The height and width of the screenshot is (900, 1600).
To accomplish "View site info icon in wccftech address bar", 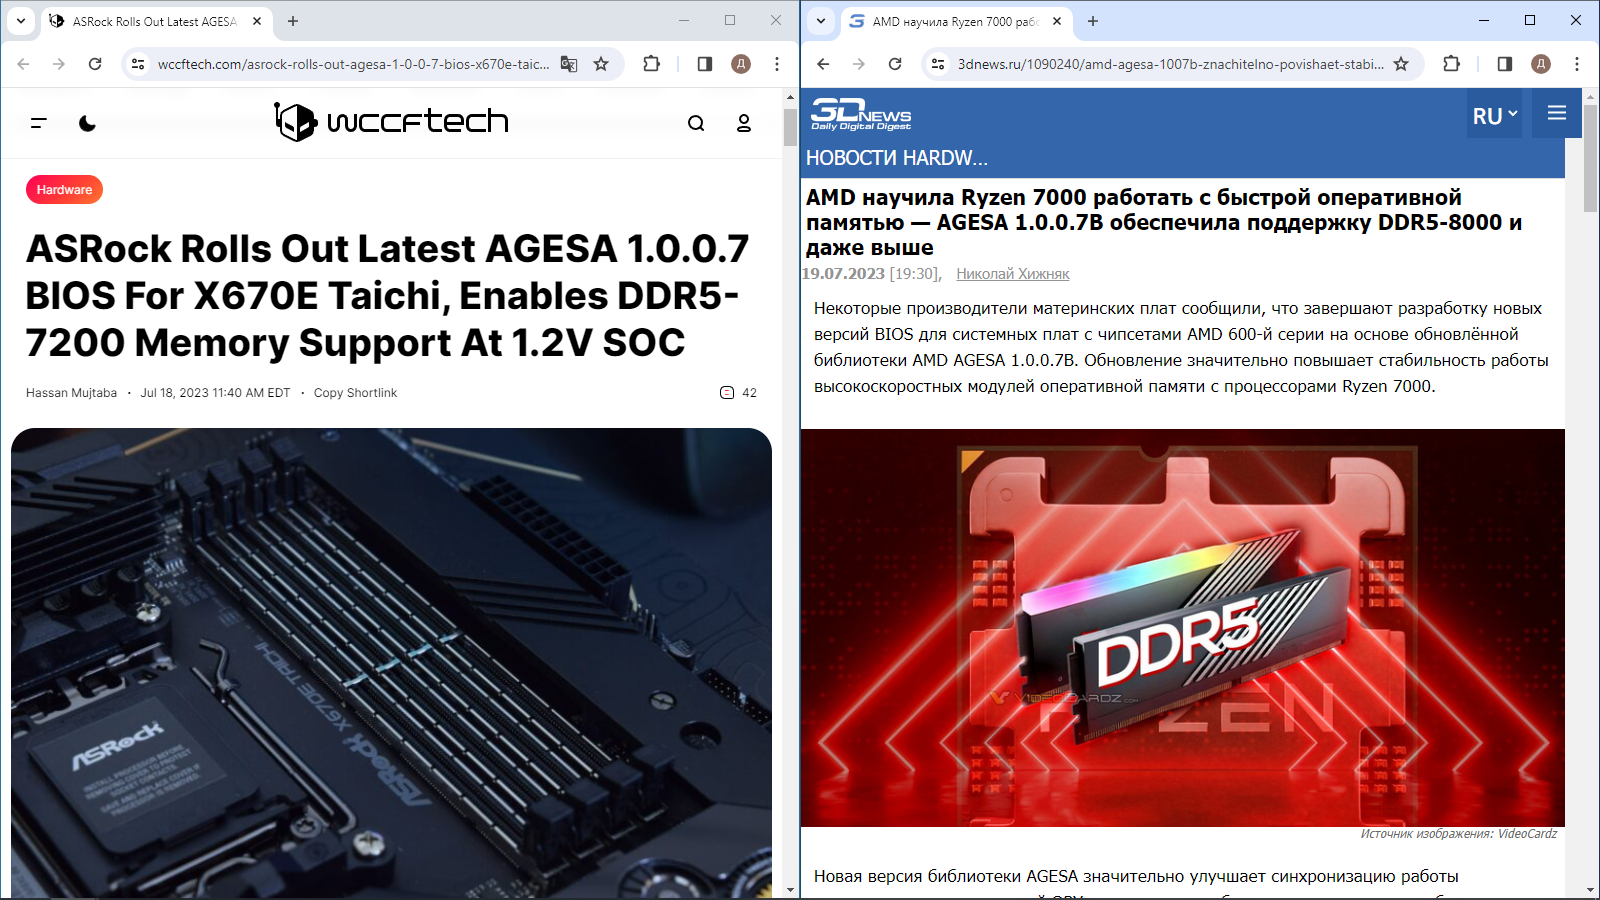I will [138, 64].
